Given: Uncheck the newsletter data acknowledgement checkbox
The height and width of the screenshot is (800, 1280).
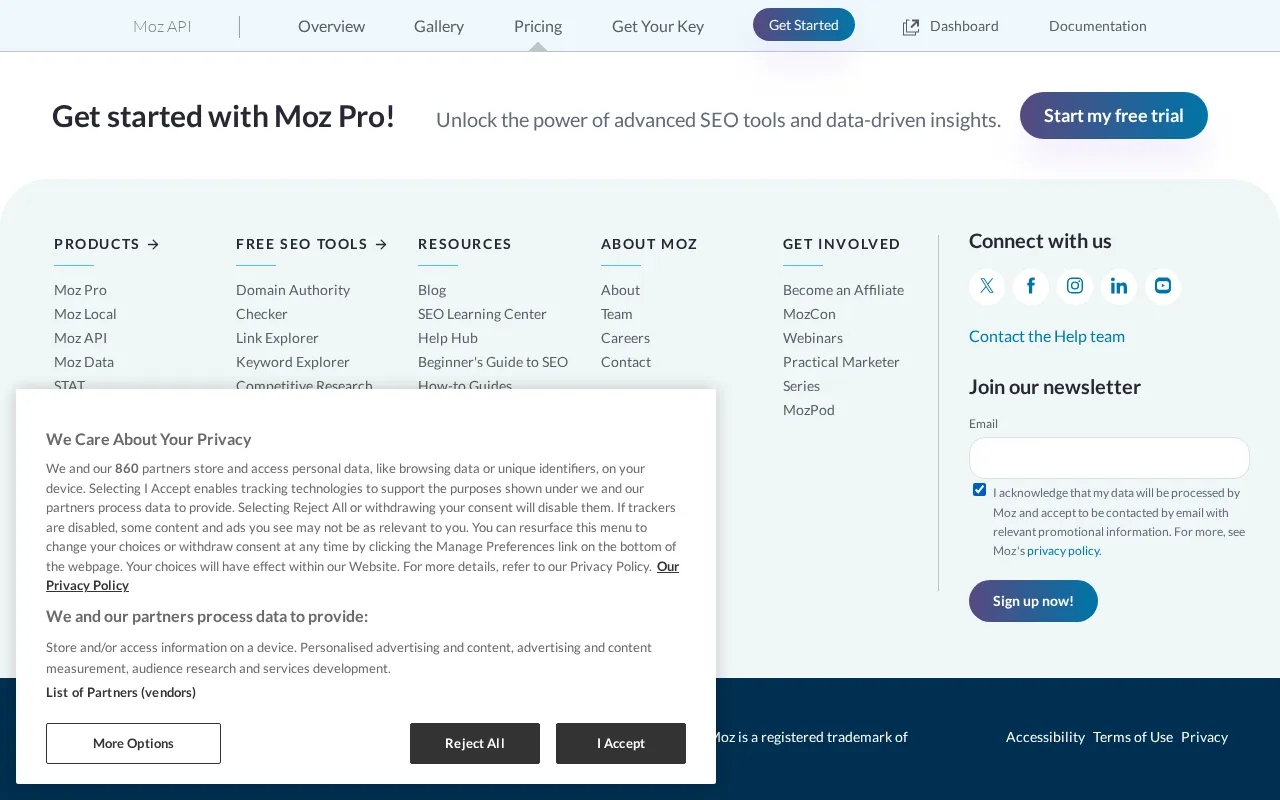Looking at the screenshot, I should (979, 490).
